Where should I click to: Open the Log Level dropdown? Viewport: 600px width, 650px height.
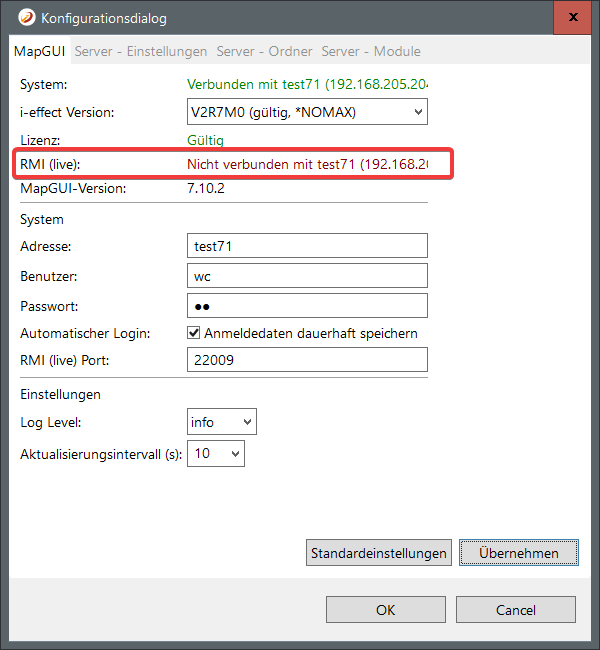pos(221,422)
